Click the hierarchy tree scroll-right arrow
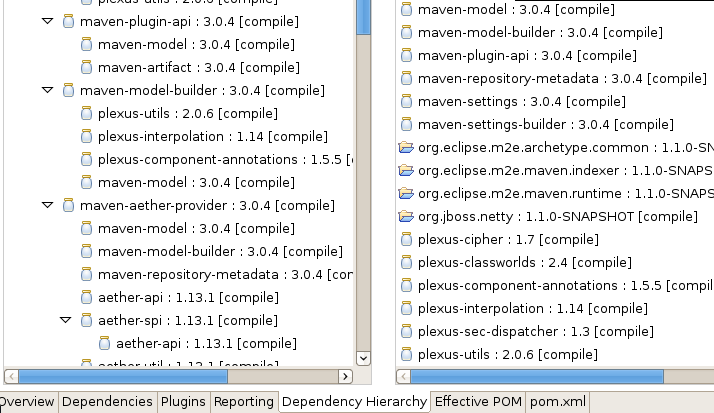714x413 pixels. [346, 376]
